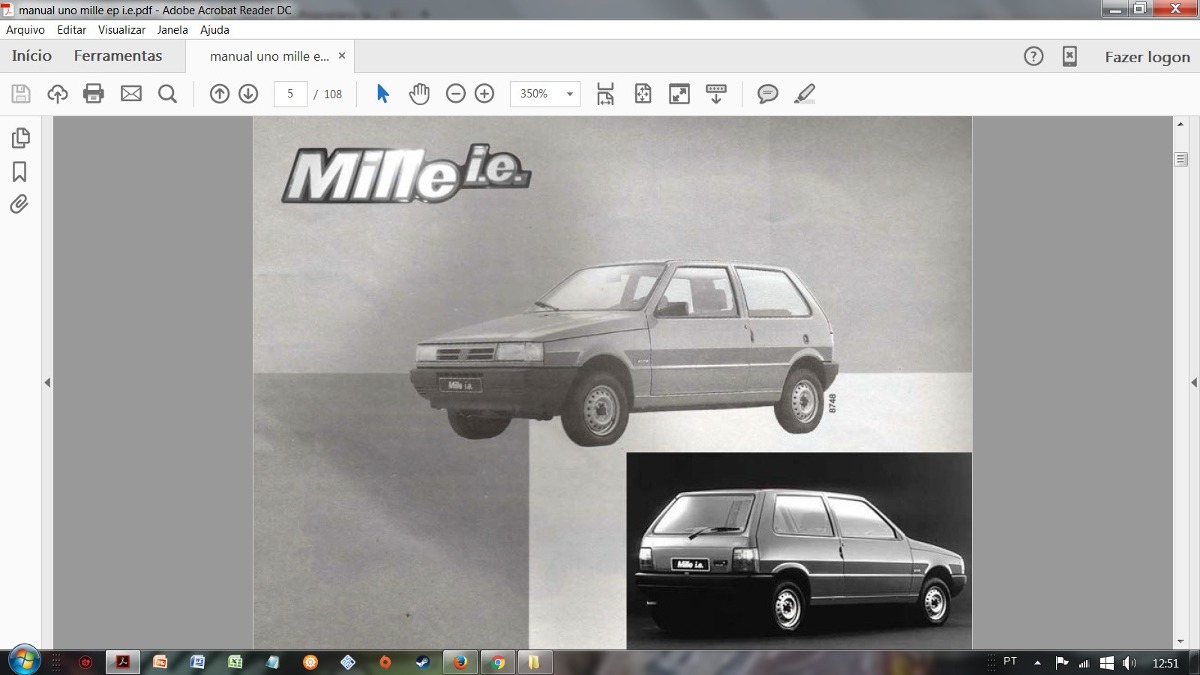
Task: Show hidden tray icons arrow
Action: coord(1037,663)
